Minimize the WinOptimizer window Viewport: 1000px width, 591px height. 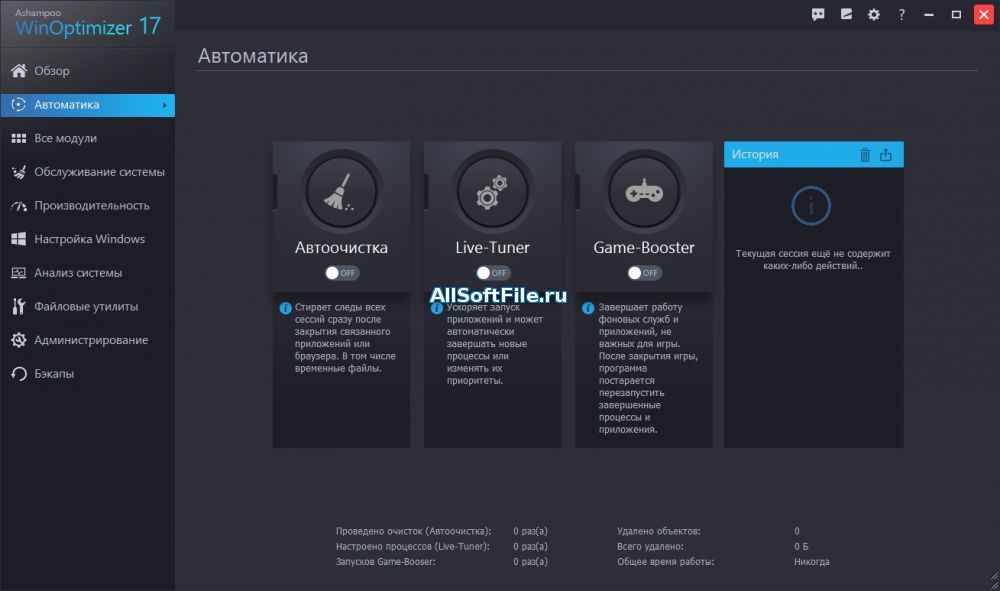point(929,14)
